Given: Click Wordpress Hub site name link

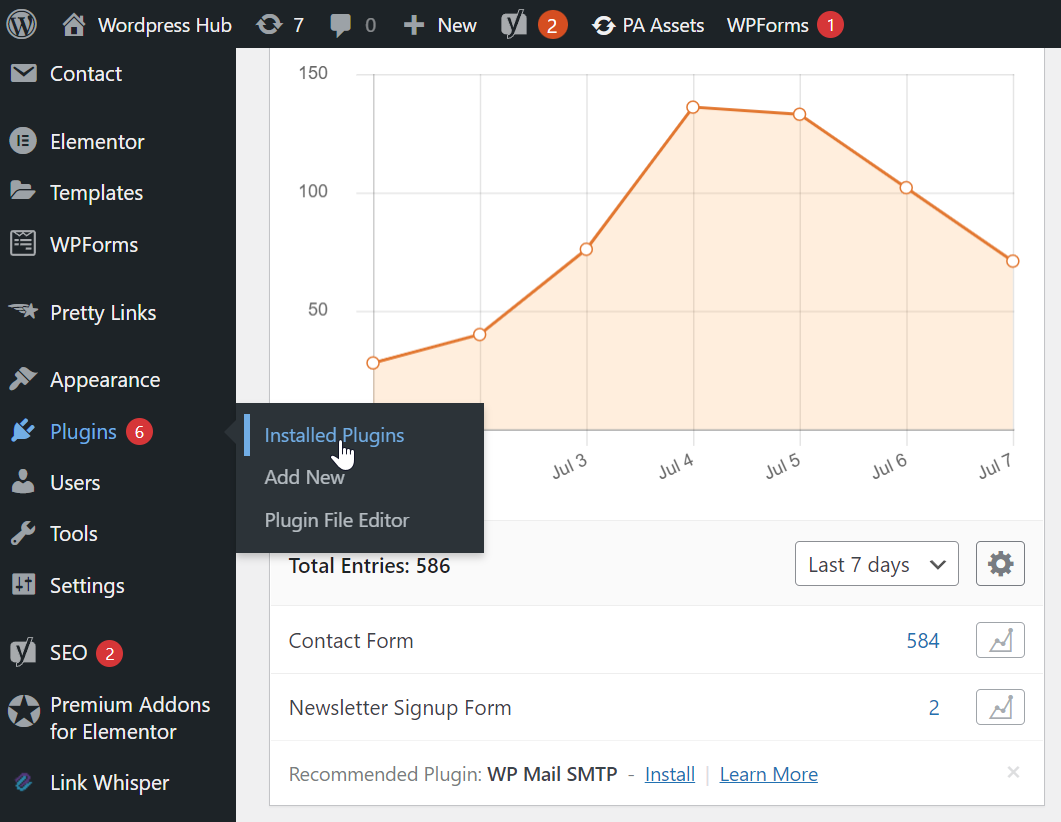Looking at the screenshot, I should click(x=165, y=25).
